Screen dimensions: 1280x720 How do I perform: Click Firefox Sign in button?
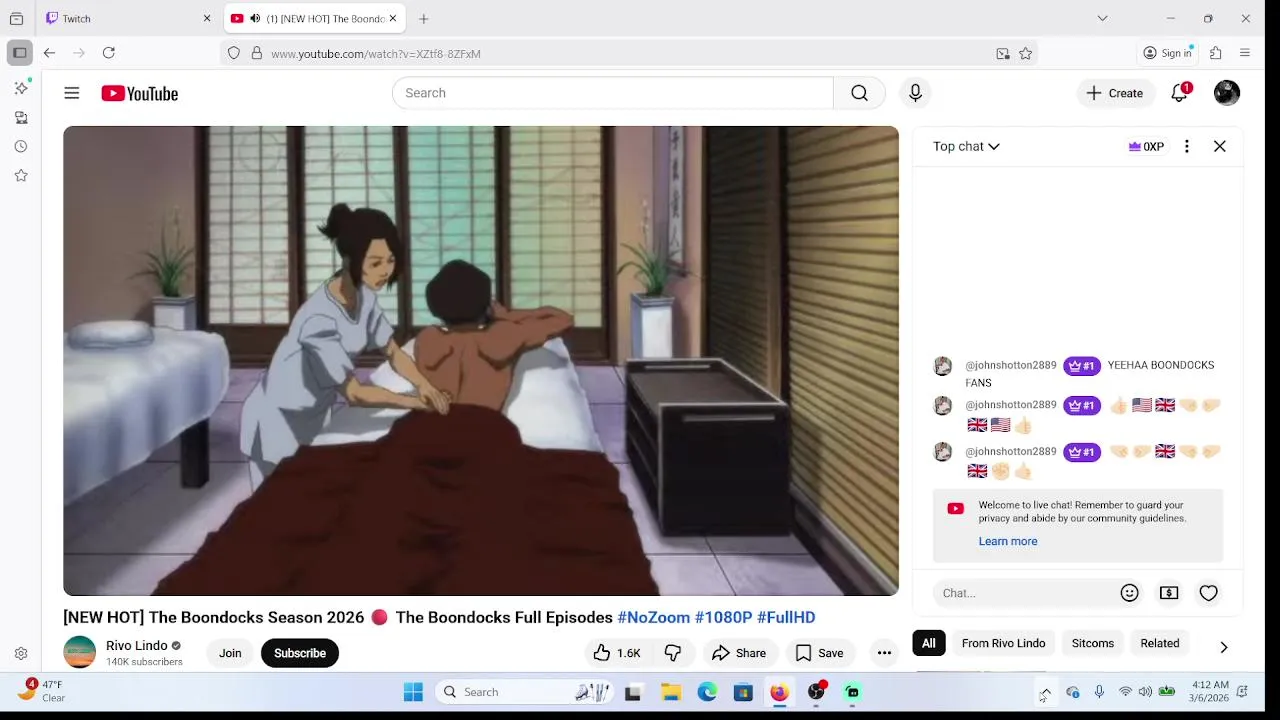(1168, 53)
